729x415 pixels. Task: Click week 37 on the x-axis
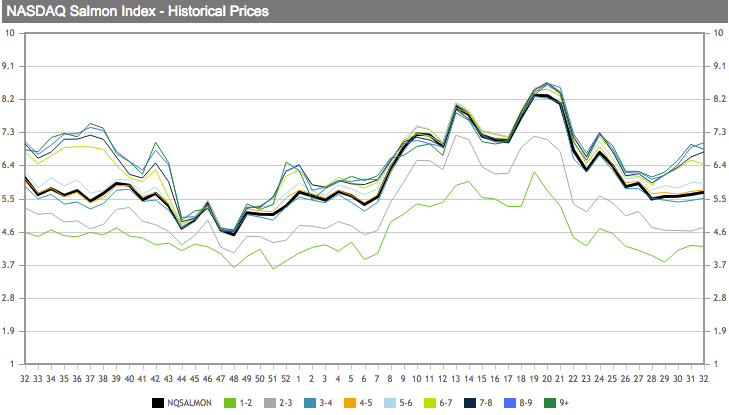pyautogui.click(x=90, y=379)
